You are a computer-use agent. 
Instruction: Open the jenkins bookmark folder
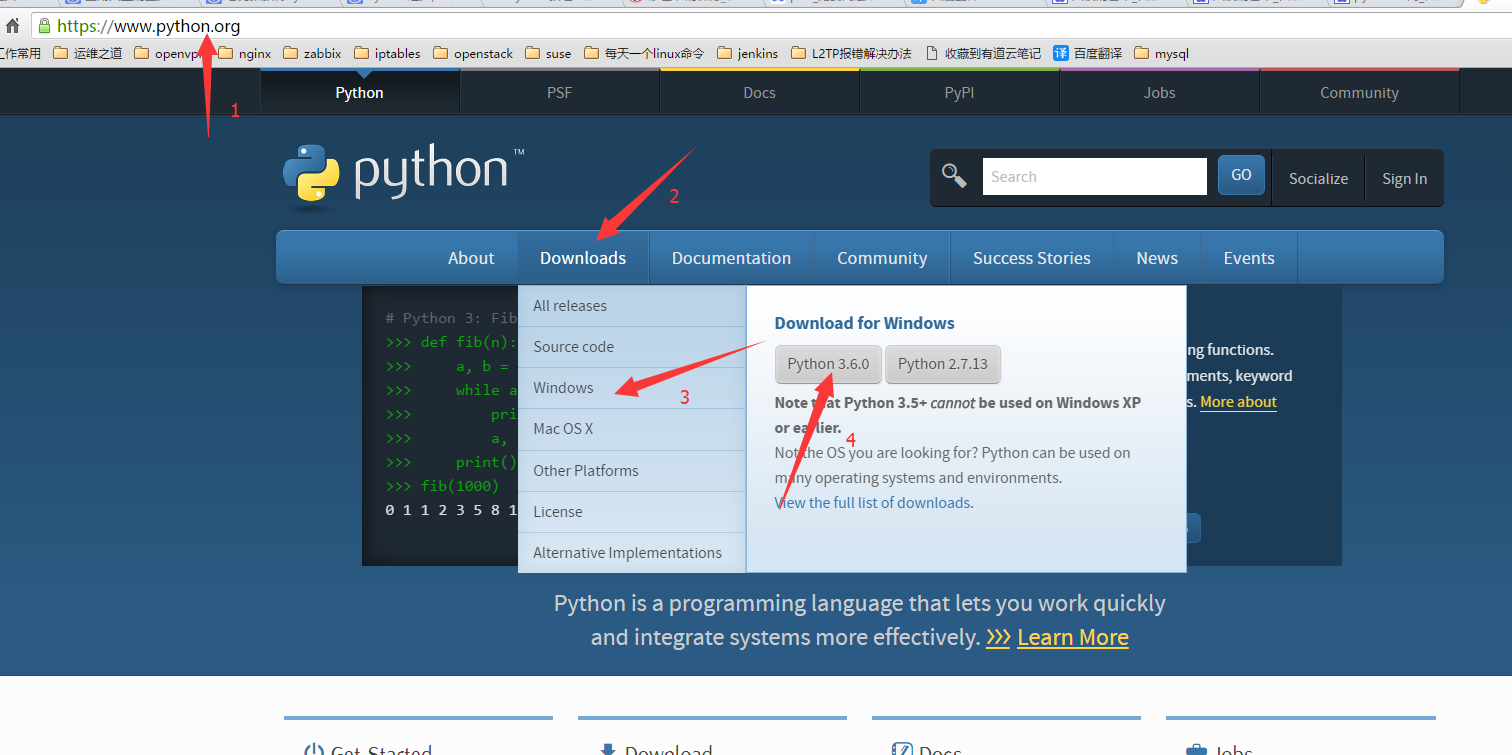(747, 54)
